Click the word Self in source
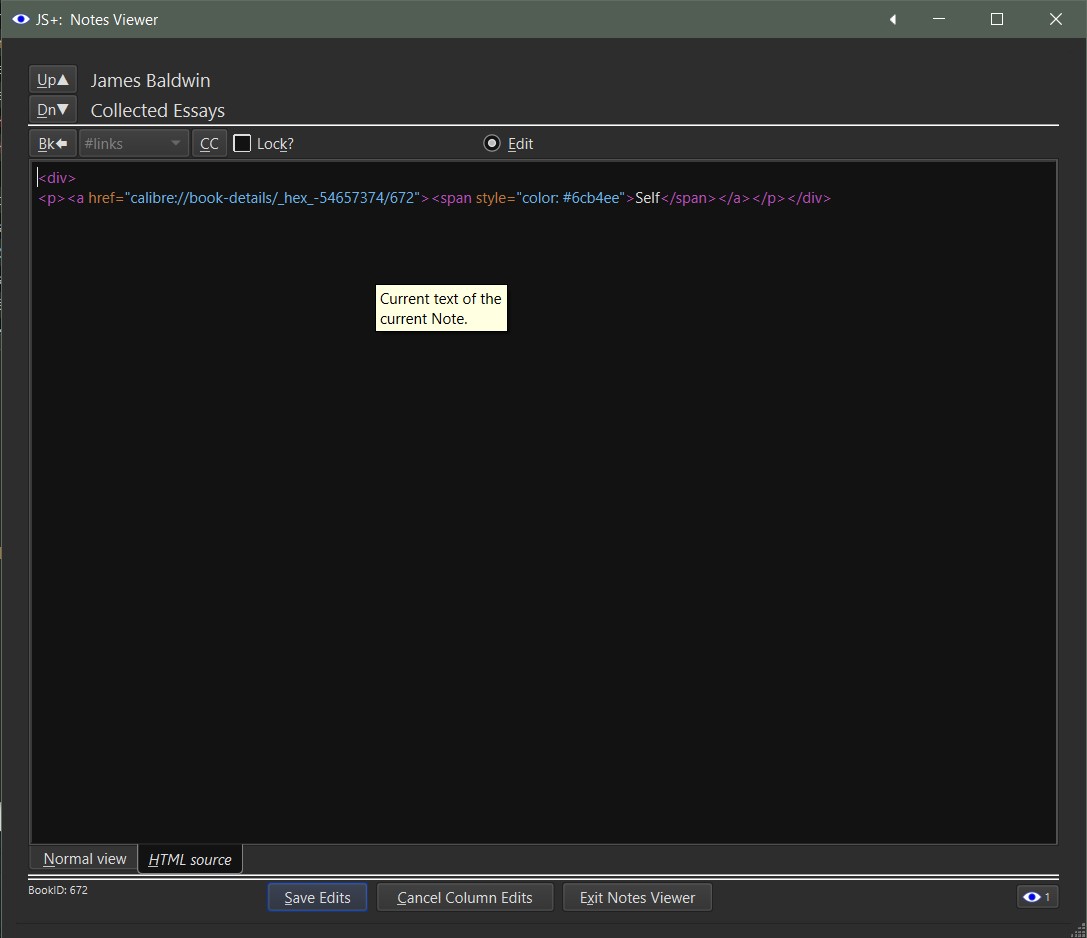Viewport: 1087px width, 938px height. [x=647, y=198]
